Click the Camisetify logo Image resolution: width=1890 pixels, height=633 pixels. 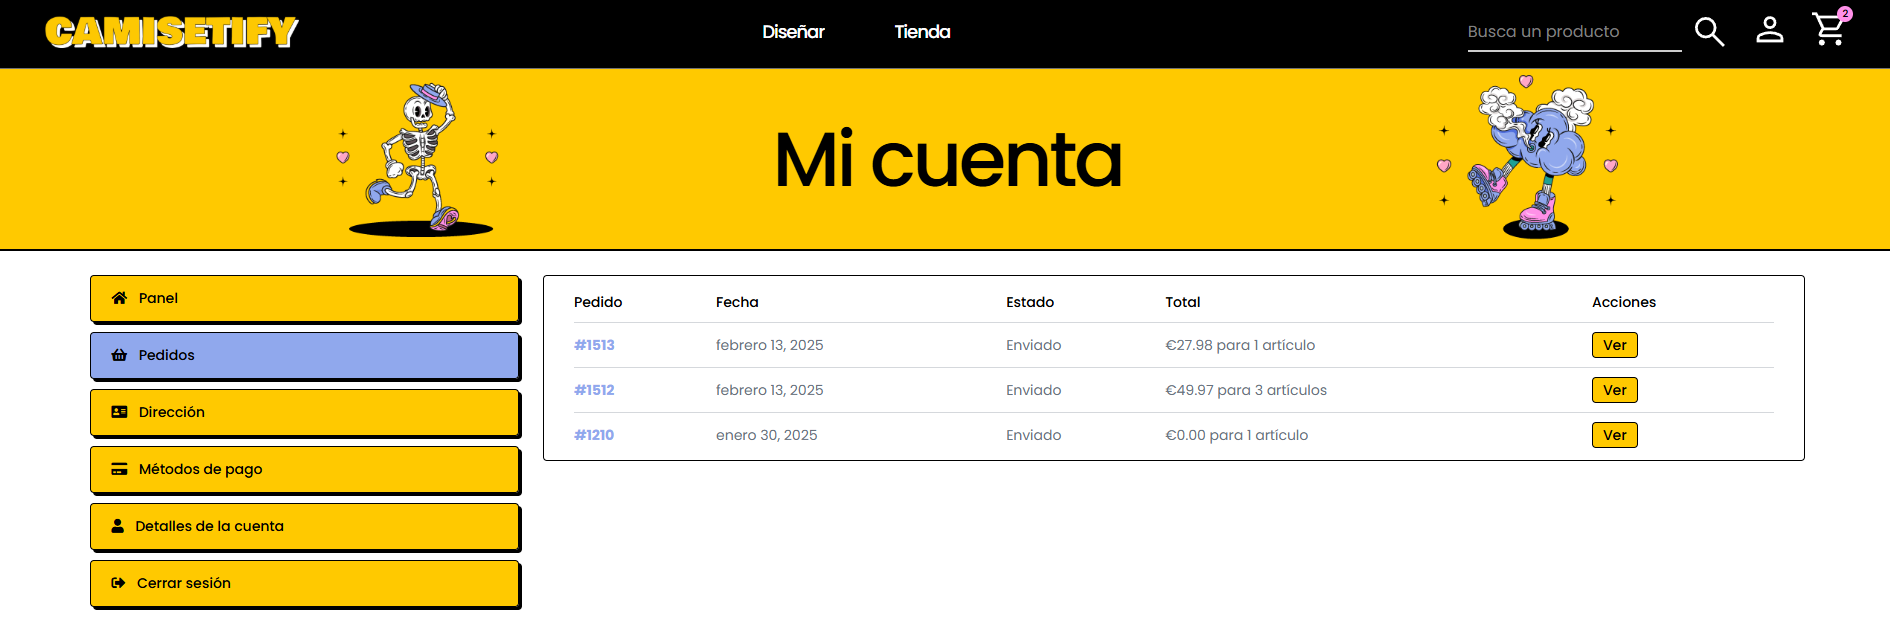172,32
